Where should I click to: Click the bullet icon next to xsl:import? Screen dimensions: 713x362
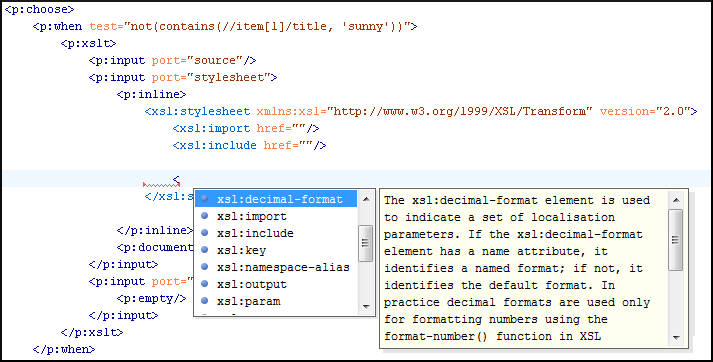[x=205, y=216]
